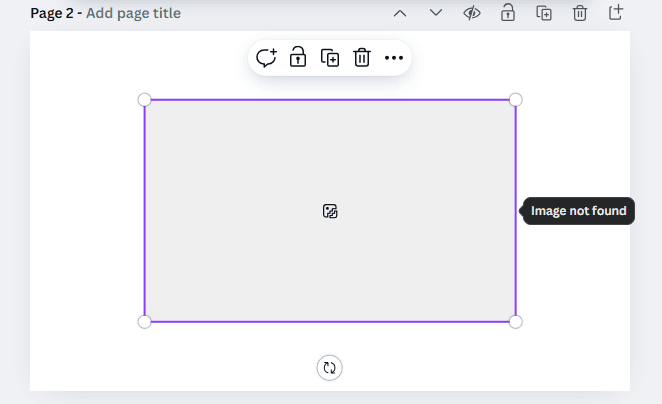Lock the selected element in the floating toolbar
Screen dimensions: 662x404
tap(298, 58)
